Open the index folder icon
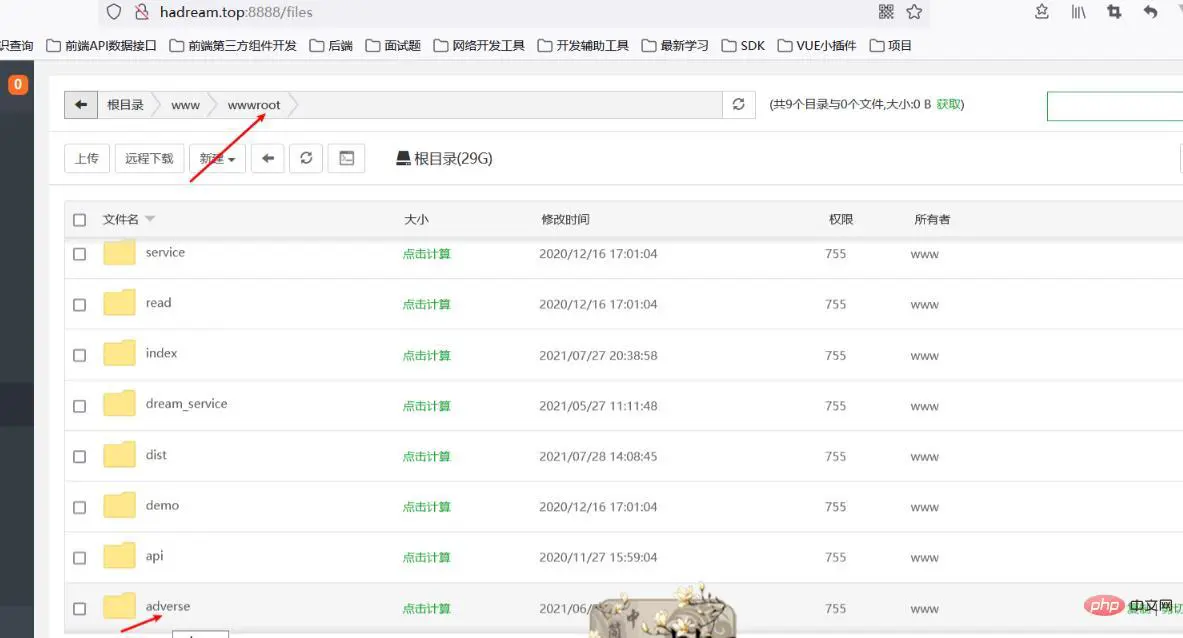1183x638 pixels. tap(119, 353)
